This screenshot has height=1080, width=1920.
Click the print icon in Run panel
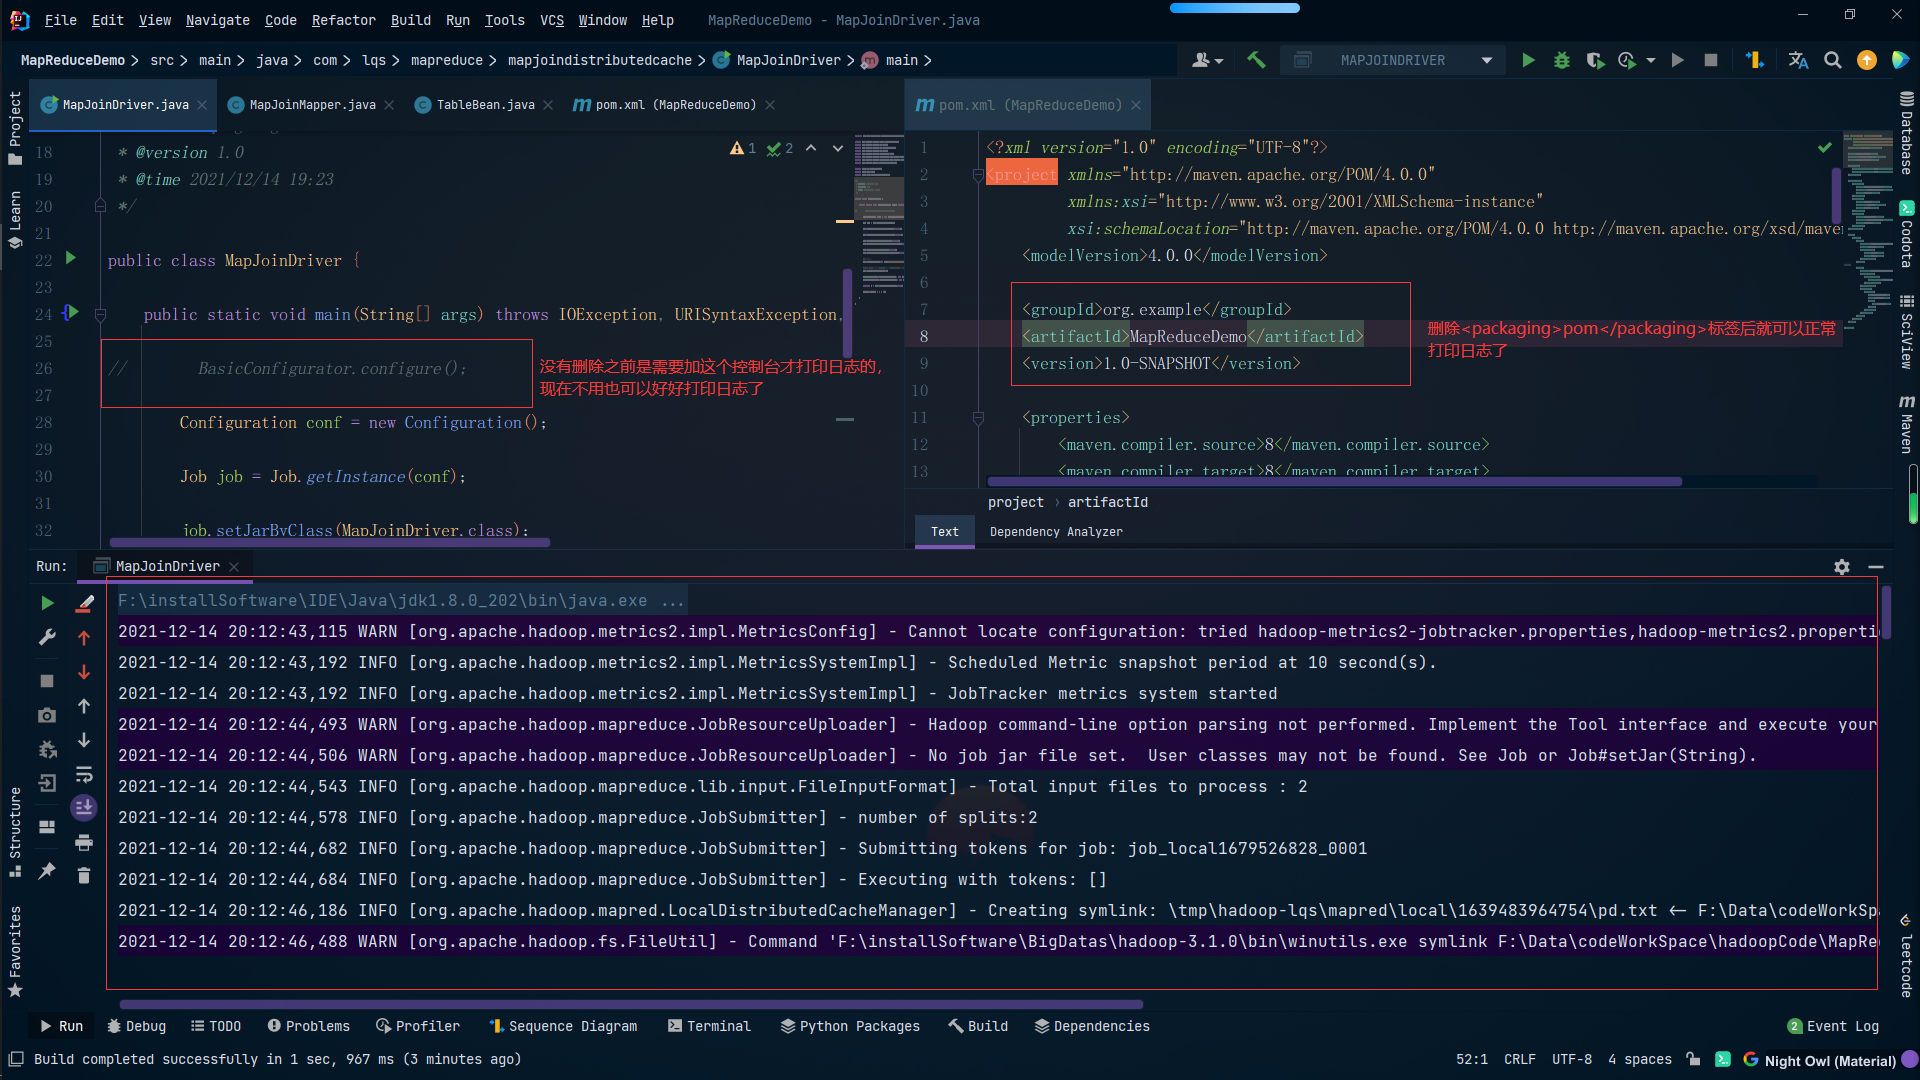click(x=84, y=843)
